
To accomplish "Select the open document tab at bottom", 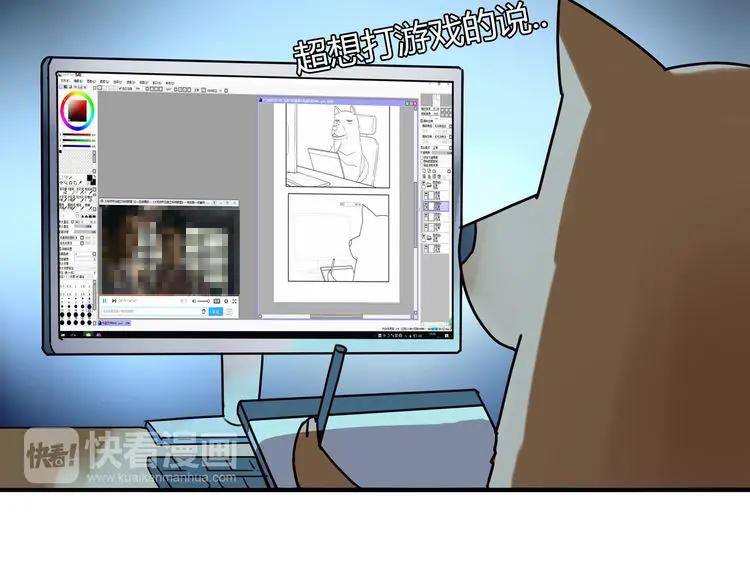I will pos(114,323).
